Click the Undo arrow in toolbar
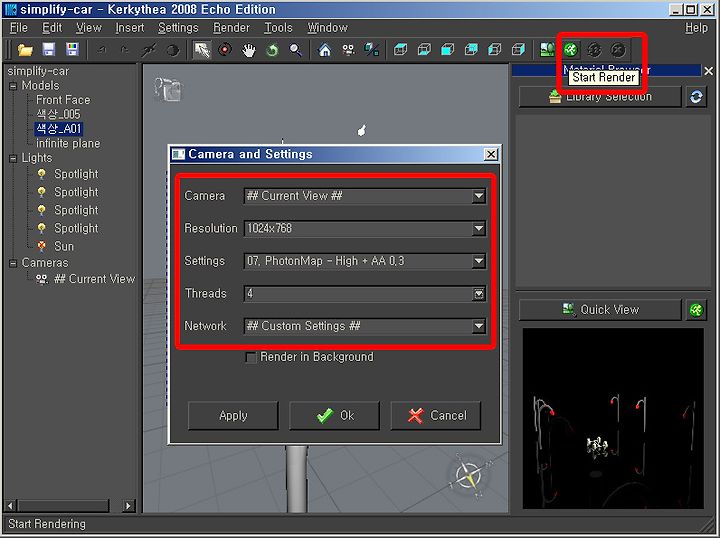This screenshot has width=720, height=538. point(101,50)
